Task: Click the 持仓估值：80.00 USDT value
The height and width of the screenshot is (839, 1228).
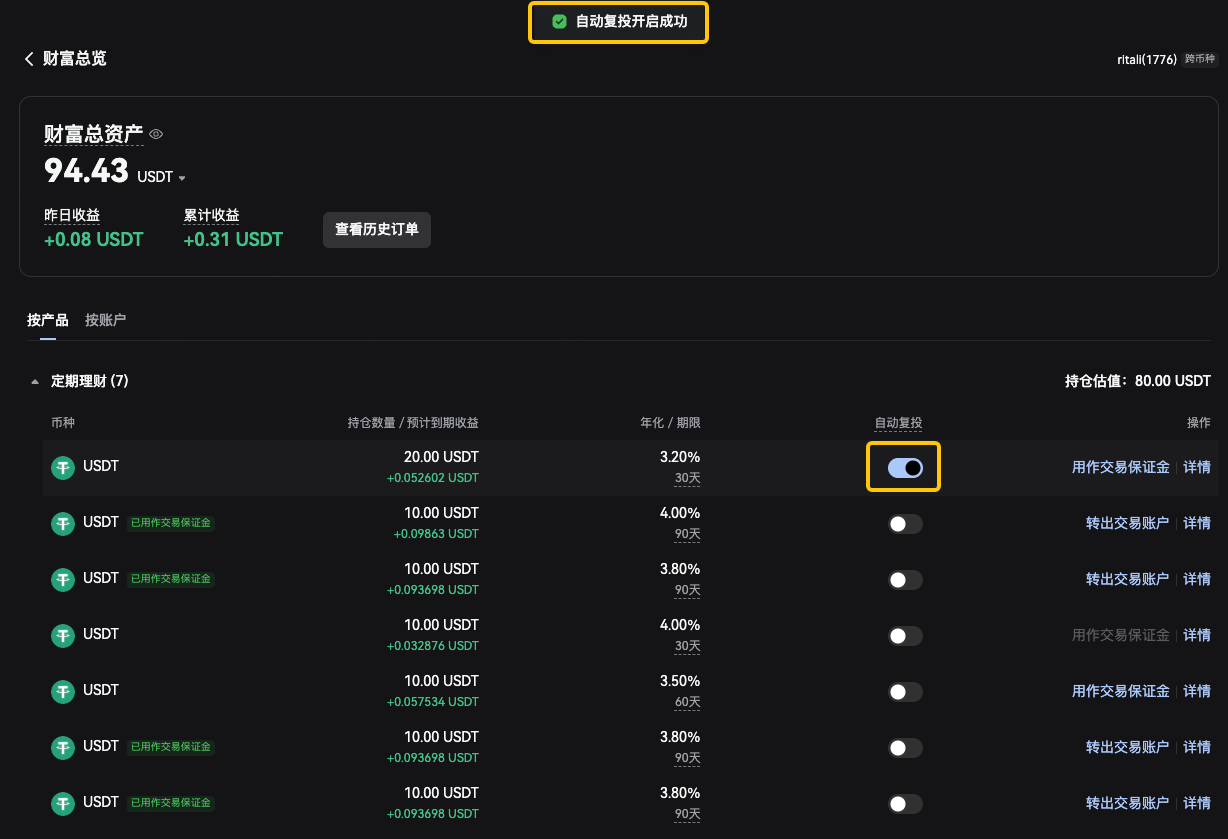Action: [x=1138, y=381]
